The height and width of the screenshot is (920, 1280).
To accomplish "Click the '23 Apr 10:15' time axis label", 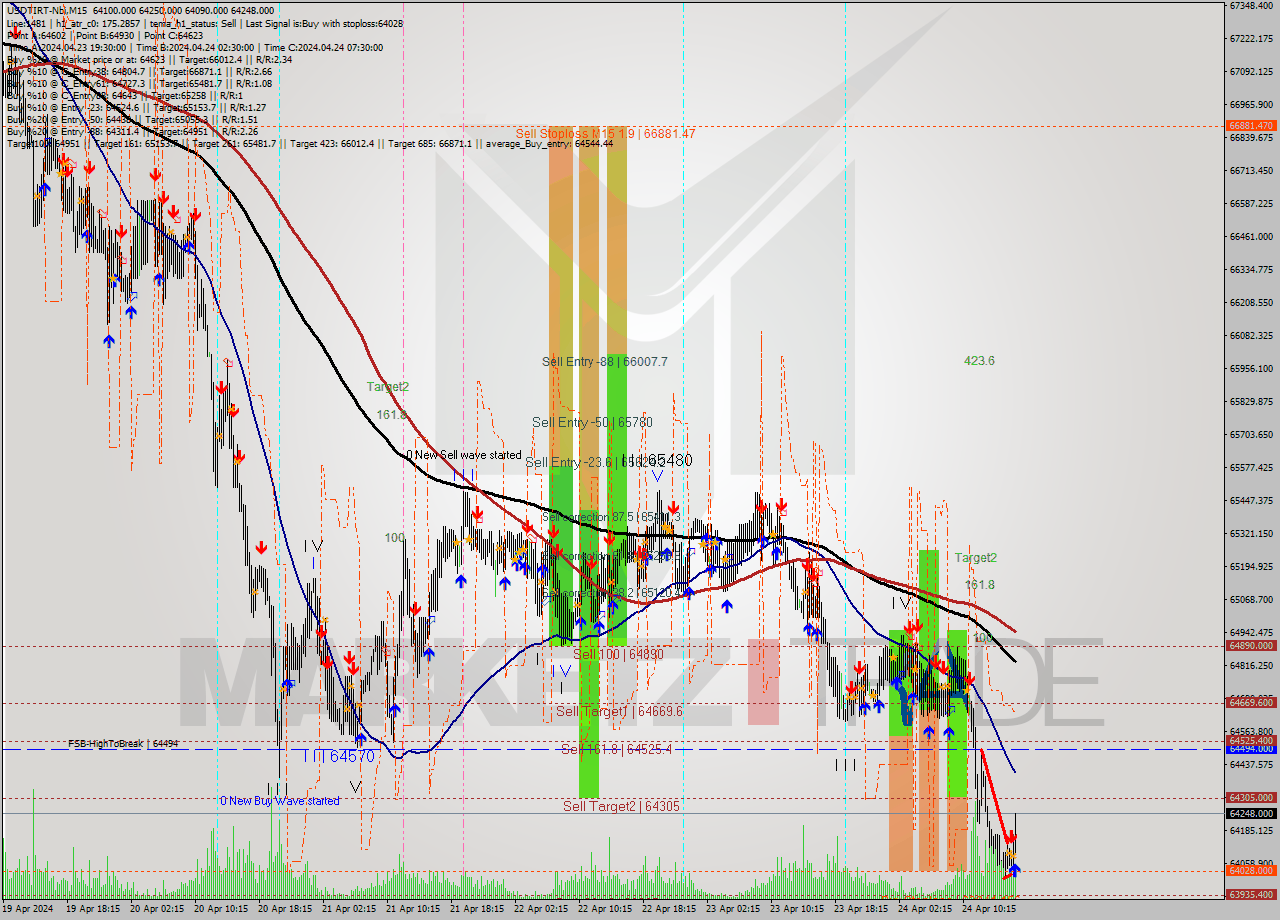I will [797, 909].
